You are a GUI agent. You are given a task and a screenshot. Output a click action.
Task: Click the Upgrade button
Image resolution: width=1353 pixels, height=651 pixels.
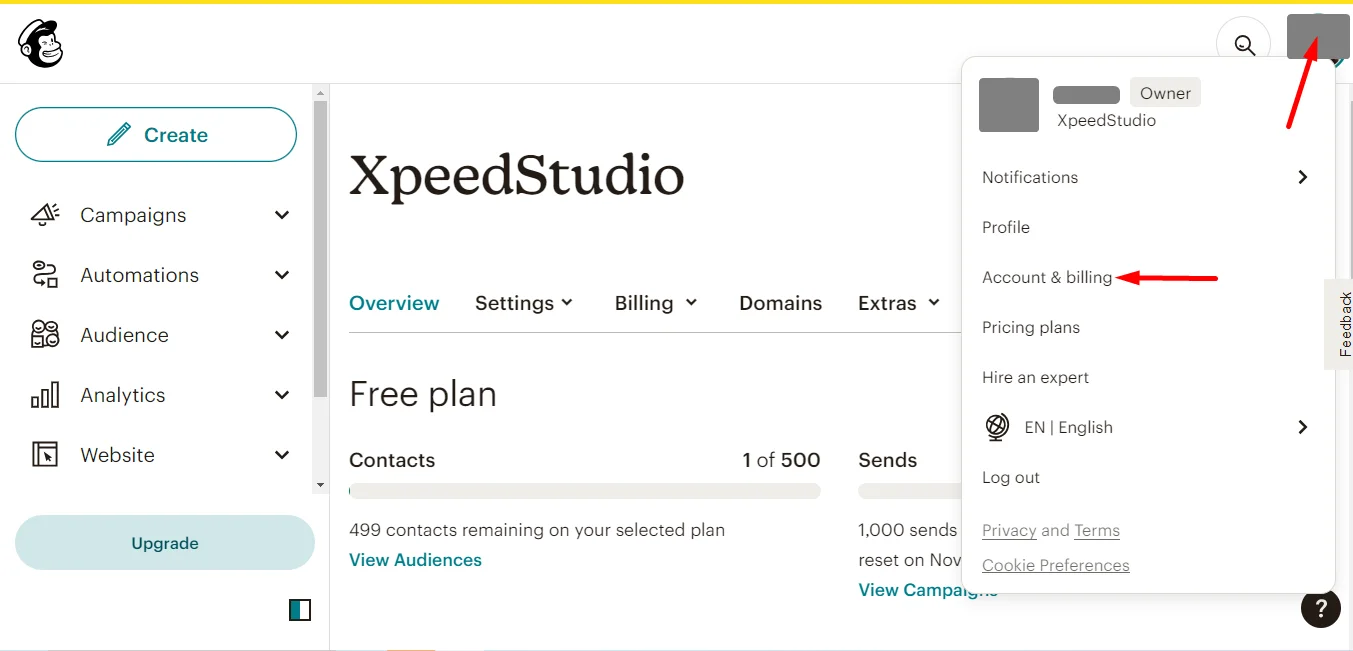coord(165,543)
